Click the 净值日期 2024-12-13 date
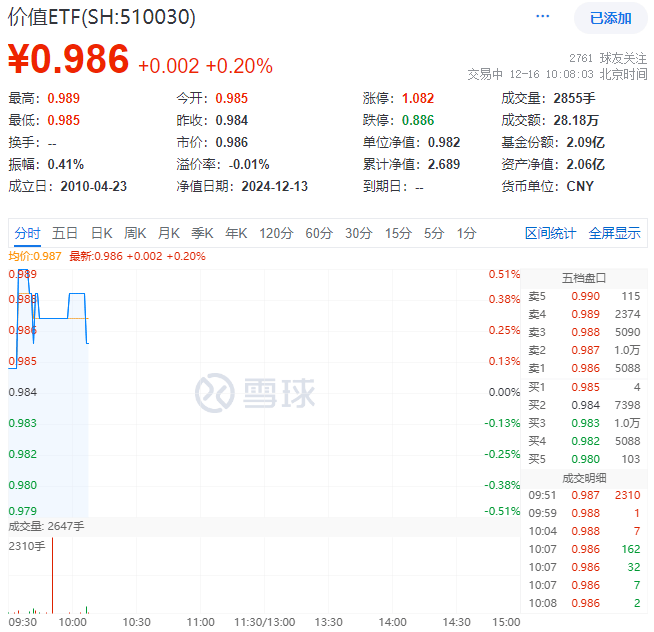This screenshot has width=654, height=632. point(274,186)
